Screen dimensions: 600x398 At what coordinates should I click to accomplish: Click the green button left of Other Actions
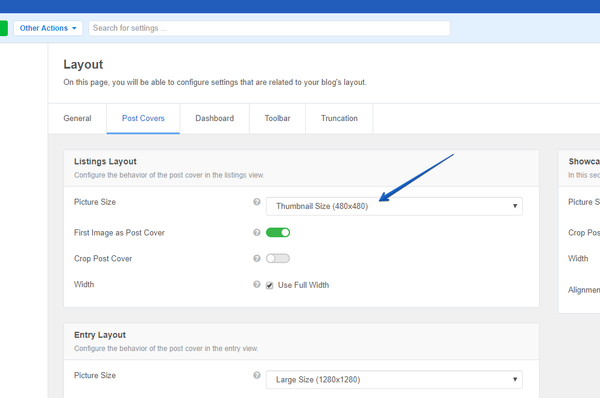pyautogui.click(x=4, y=28)
